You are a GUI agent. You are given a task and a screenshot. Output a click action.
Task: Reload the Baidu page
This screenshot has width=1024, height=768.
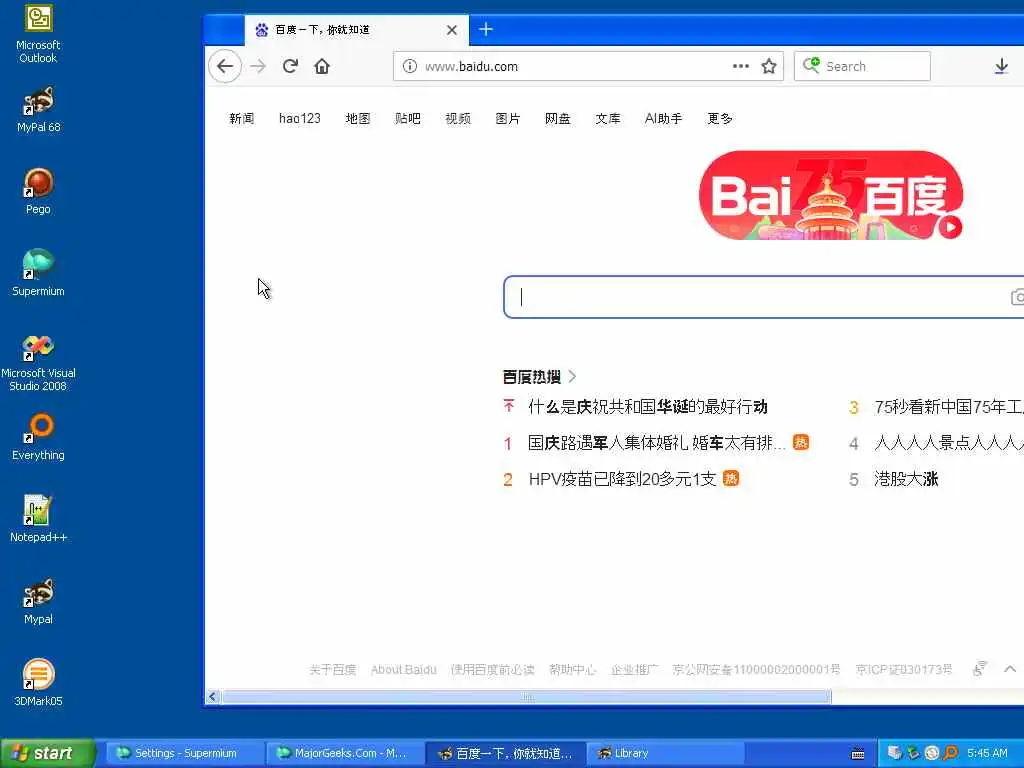point(291,66)
